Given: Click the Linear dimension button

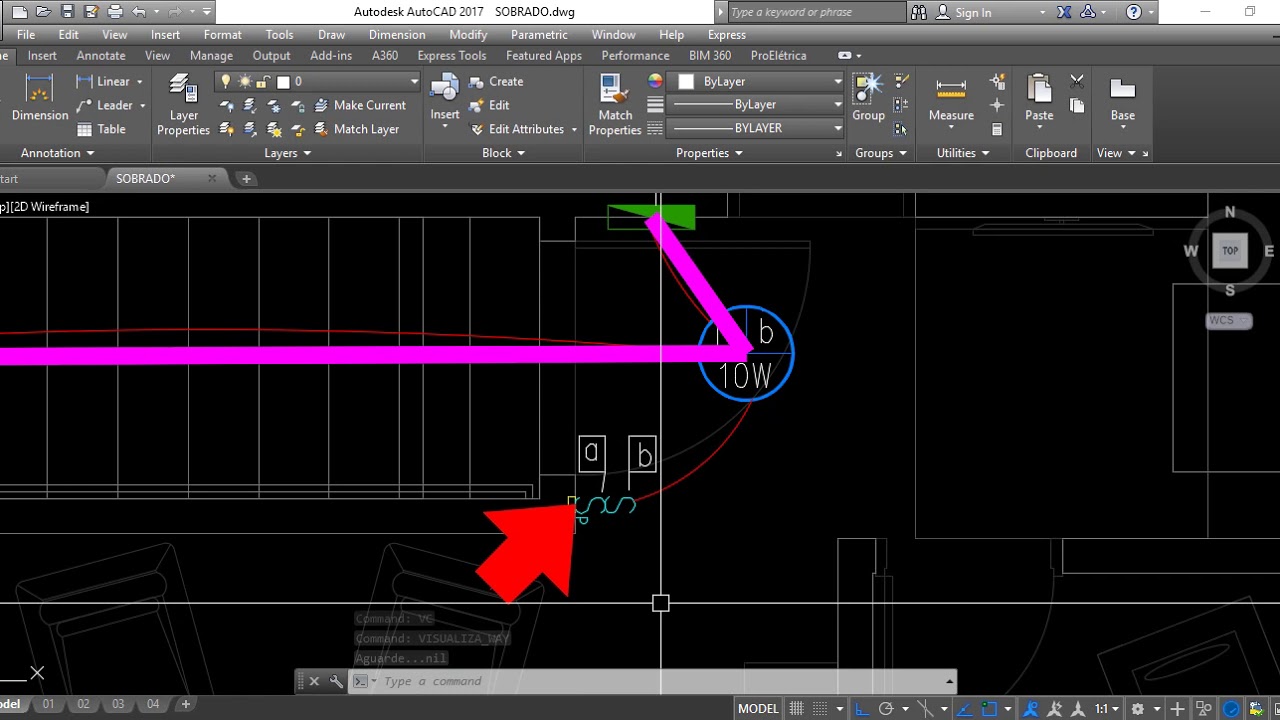Looking at the screenshot, I should pyautogui.click(x=104, y=82).
